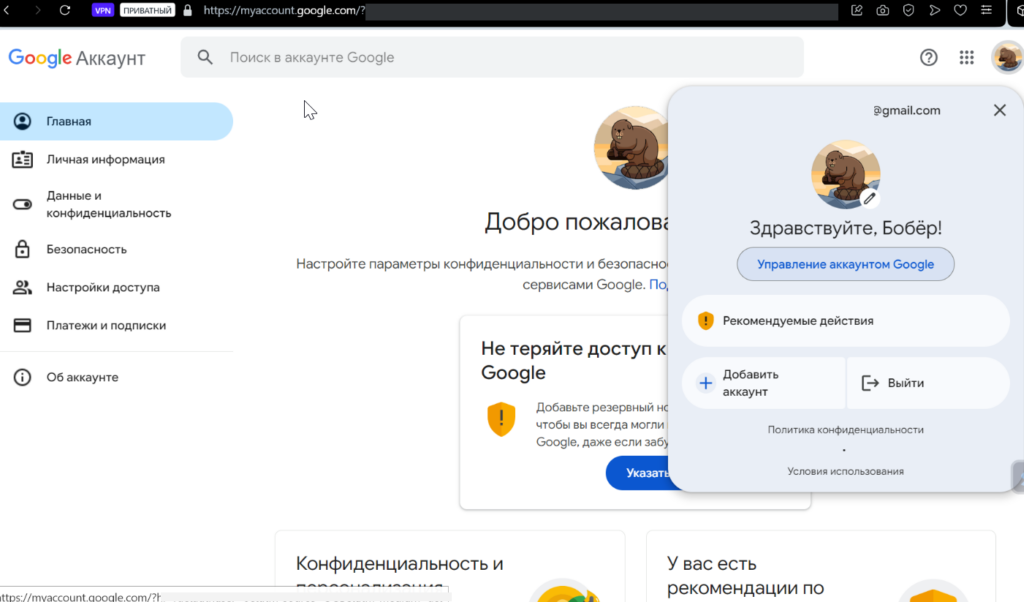Click the large beaver profile picture on the page
This screenshot has height=602, width=1024.
(631, 148)
